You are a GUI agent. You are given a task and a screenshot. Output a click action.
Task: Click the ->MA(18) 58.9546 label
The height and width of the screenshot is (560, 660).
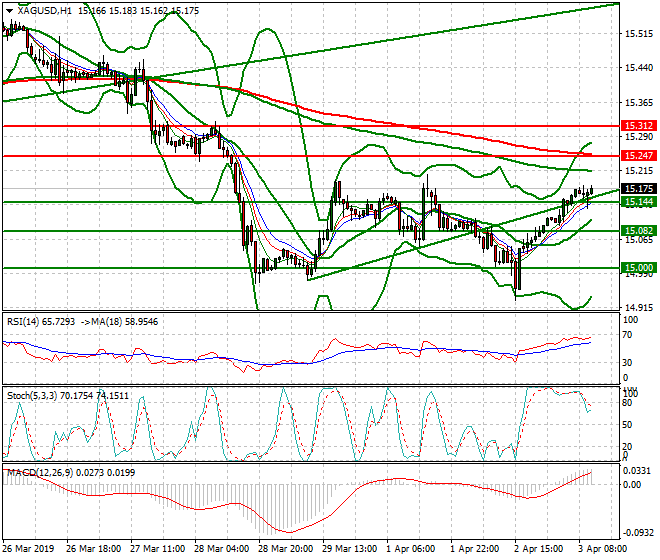point(120,322)
